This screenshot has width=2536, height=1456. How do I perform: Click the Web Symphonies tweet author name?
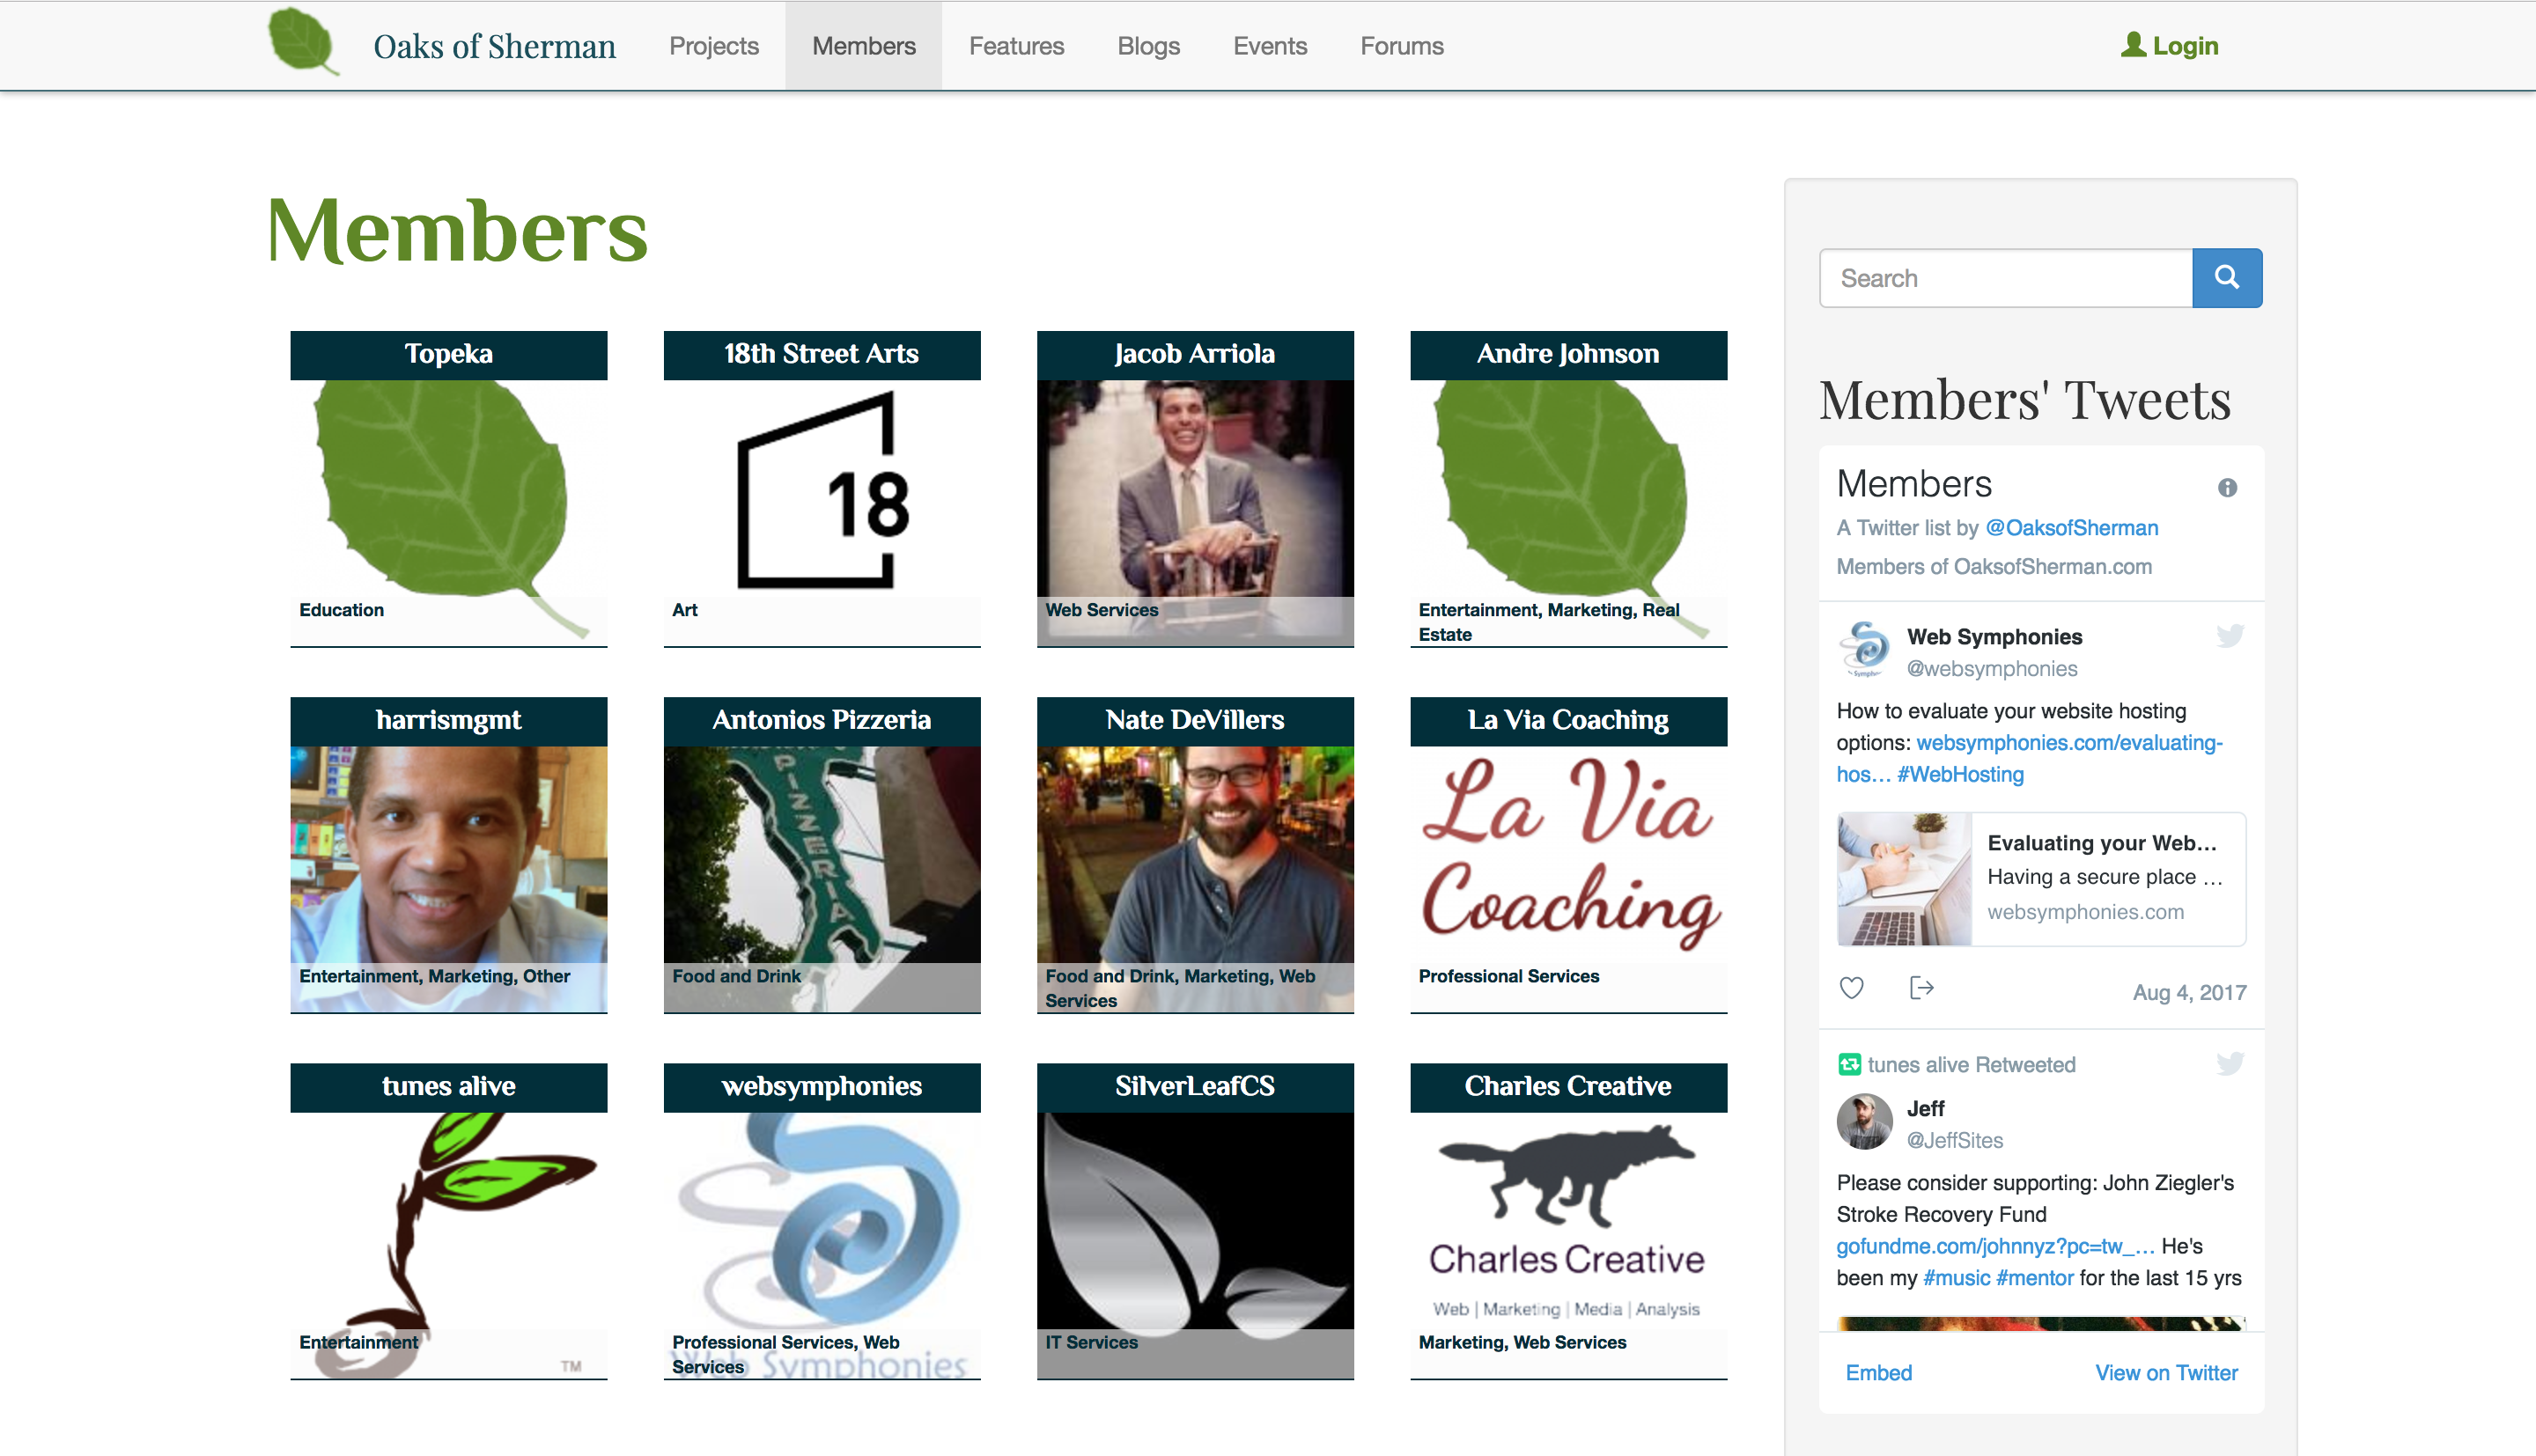[1994, 637]
